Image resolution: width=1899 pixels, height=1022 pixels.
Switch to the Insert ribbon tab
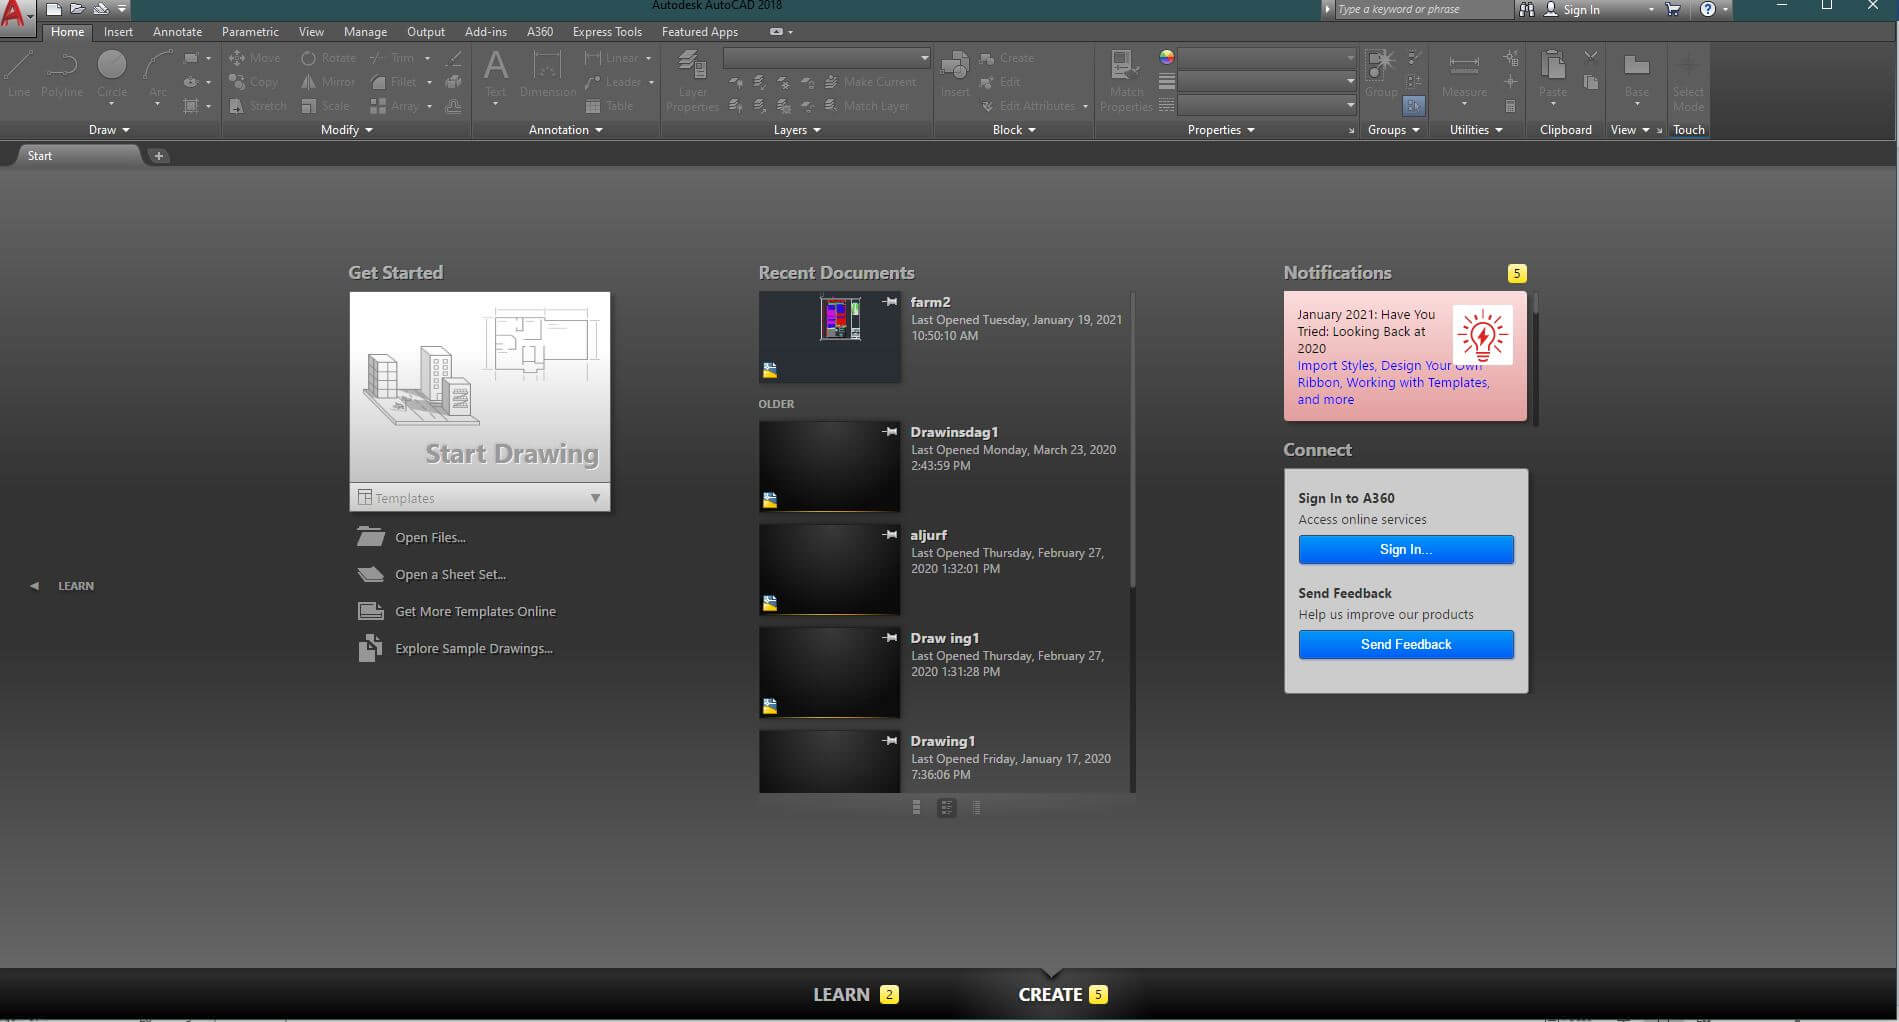(118, 32)
